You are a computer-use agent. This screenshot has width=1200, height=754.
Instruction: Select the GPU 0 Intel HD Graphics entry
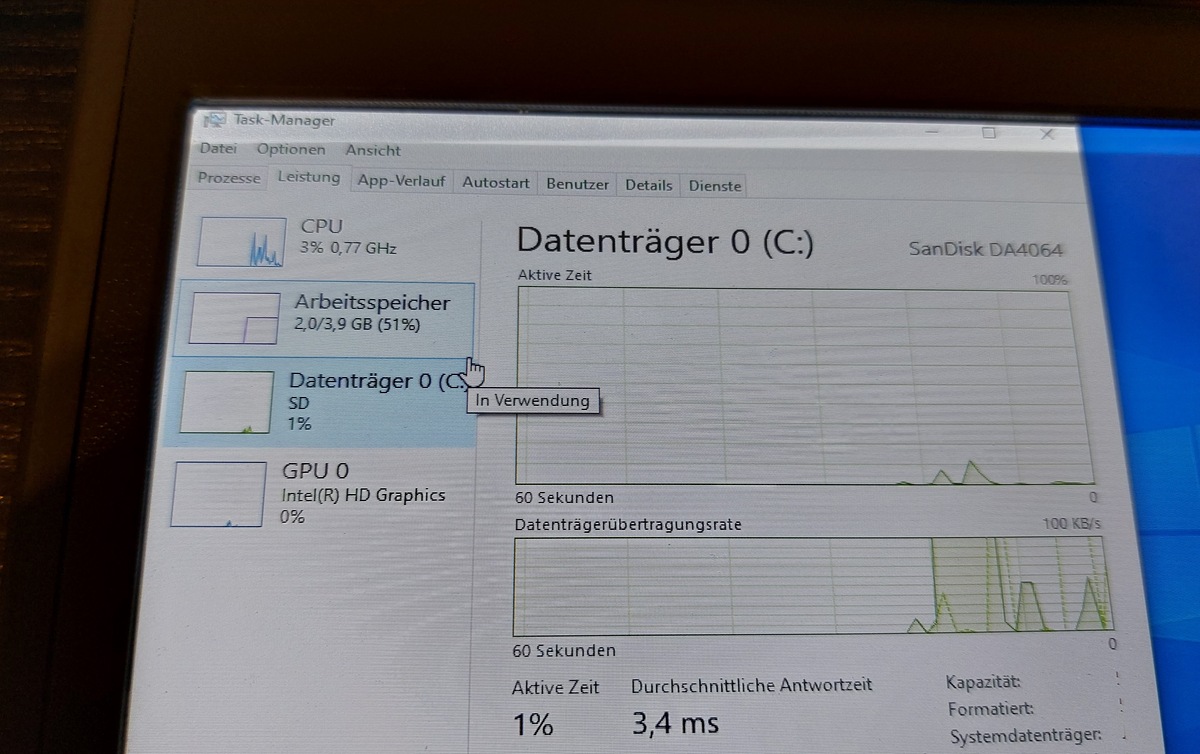coord(315,494)
